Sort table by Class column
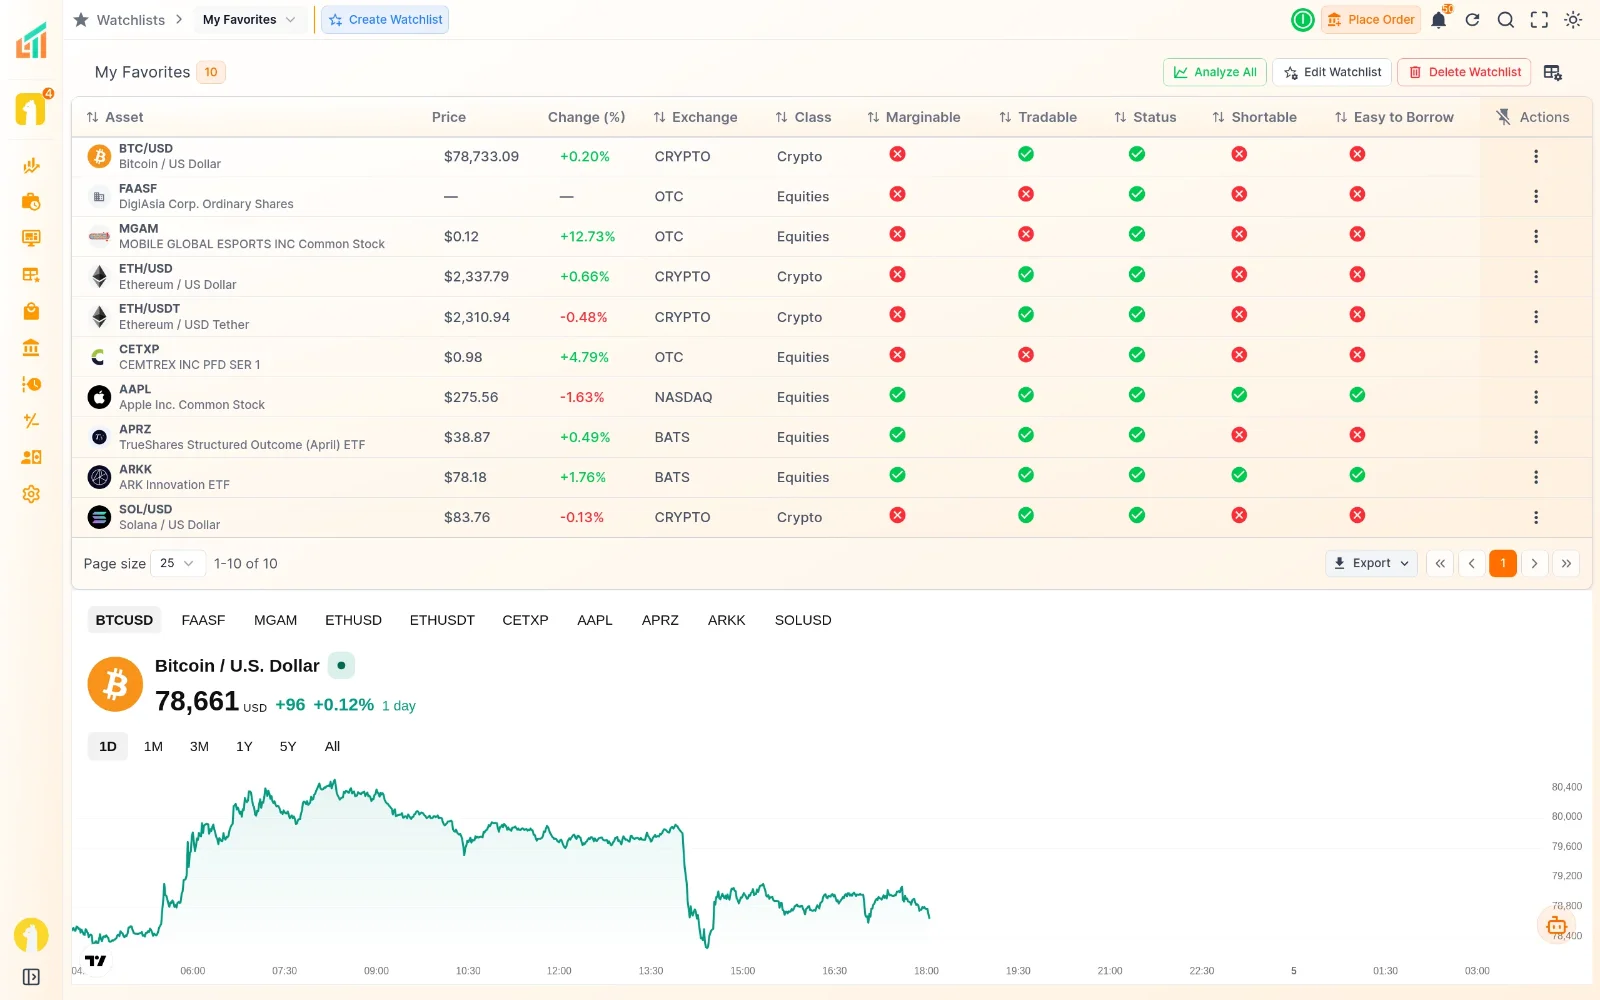The height and width of the screenshot is (1000, 1600). click(x=803, y=117)
